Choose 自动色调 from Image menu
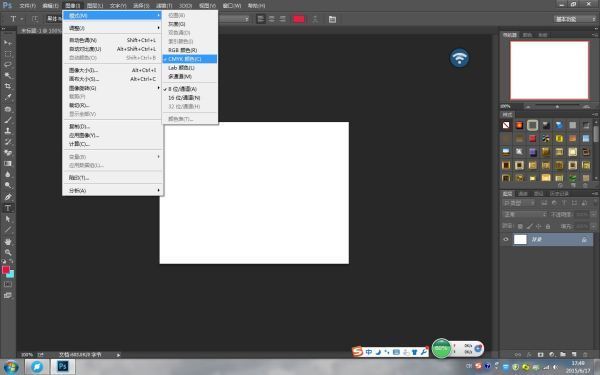Screen dimensions: 600x375 112,40
